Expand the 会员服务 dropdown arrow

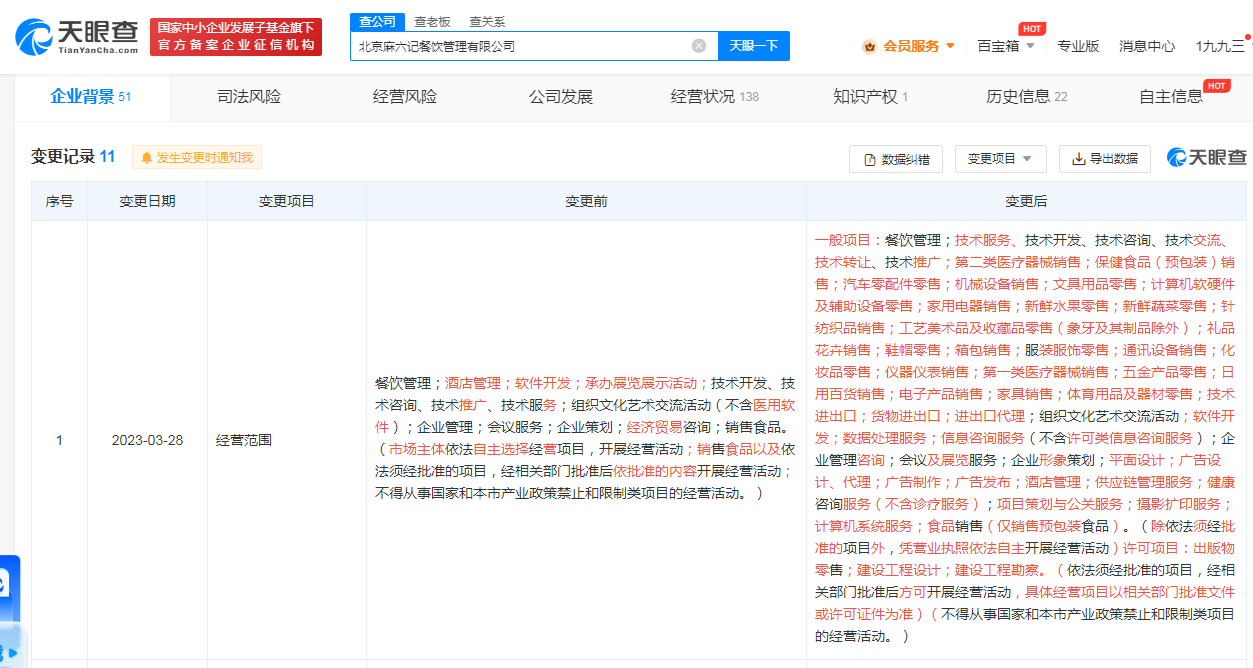tap(949, 46)
